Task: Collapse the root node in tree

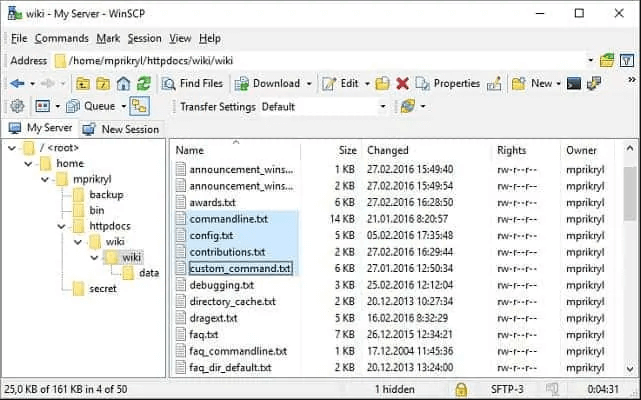Action: [x=12, y=148]
